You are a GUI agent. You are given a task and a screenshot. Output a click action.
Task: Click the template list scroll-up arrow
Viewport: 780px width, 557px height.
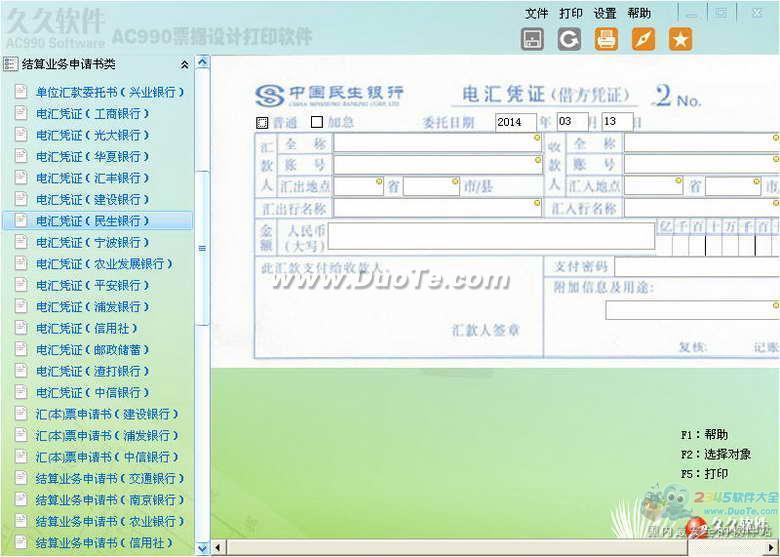pos(202,62)
